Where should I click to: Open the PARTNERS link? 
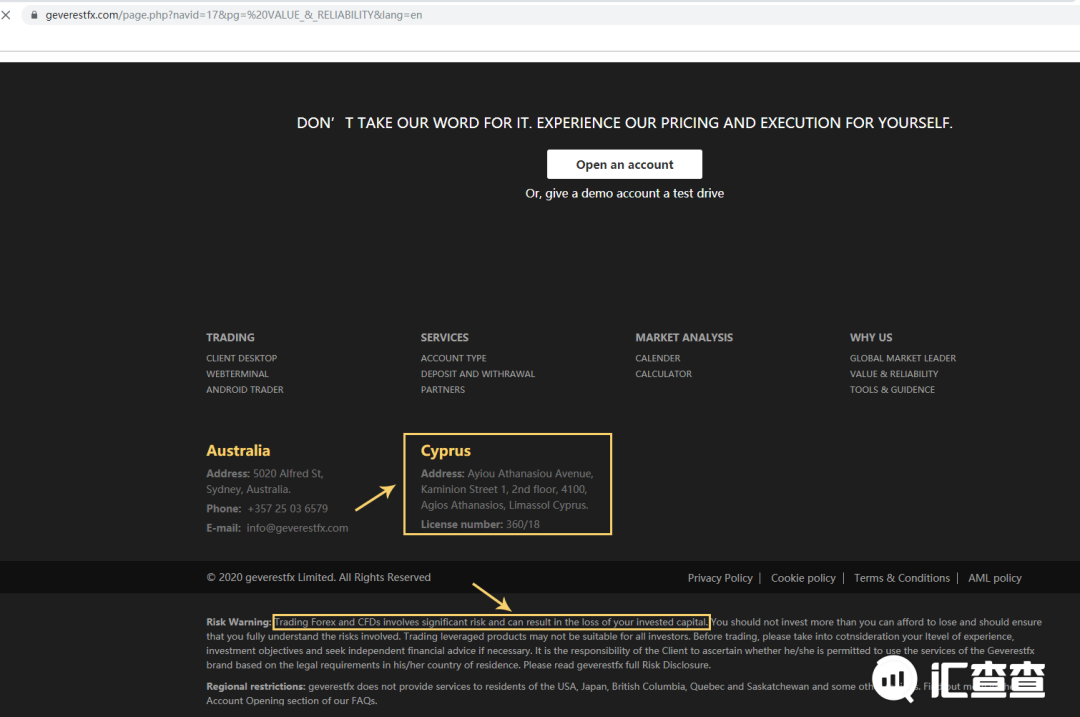tap(443, 390)
